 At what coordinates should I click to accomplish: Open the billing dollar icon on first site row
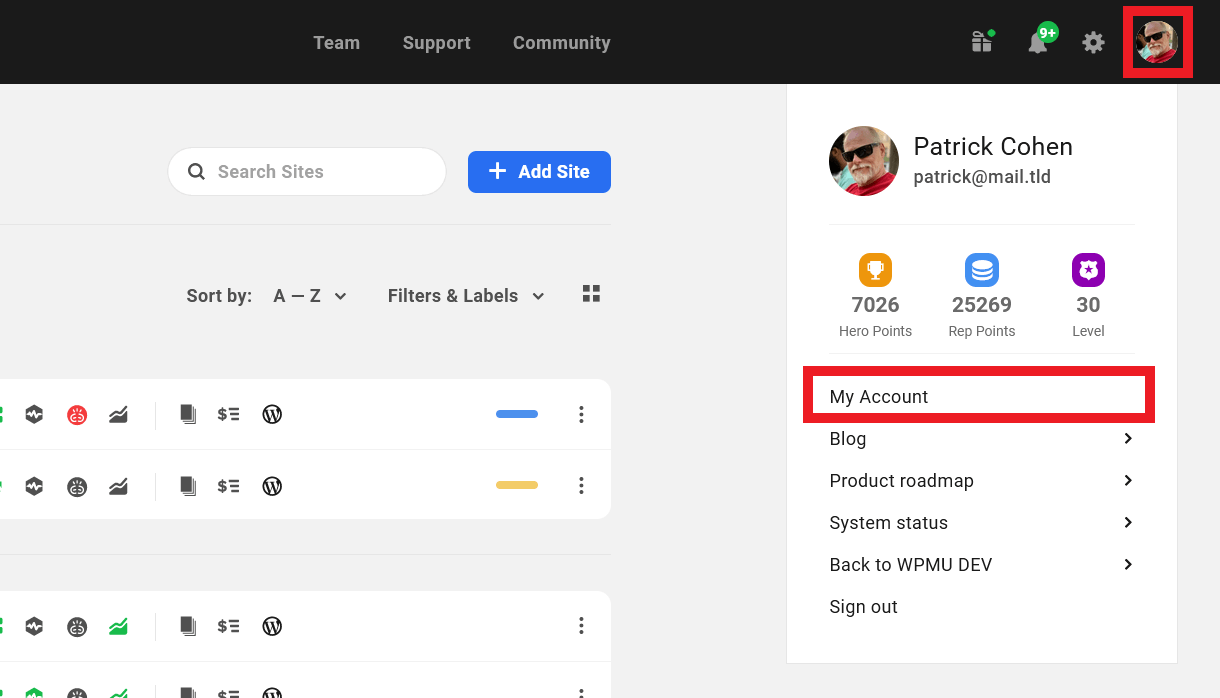(228, 413)
